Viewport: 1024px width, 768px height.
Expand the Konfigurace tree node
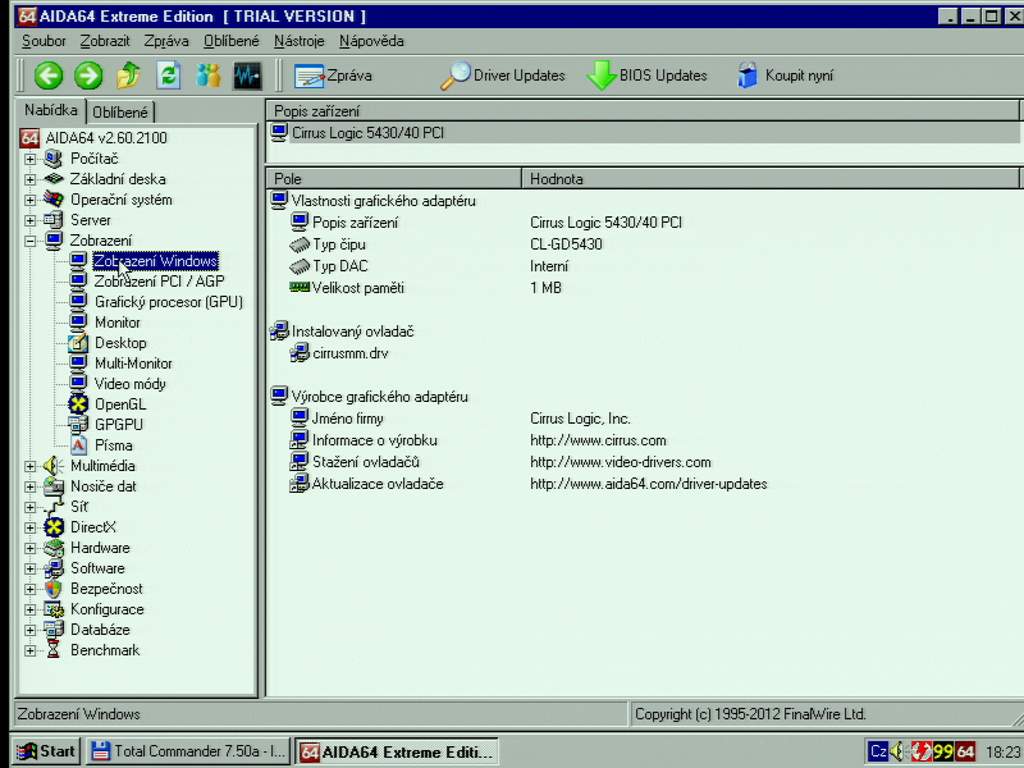[x=30, y=610]
